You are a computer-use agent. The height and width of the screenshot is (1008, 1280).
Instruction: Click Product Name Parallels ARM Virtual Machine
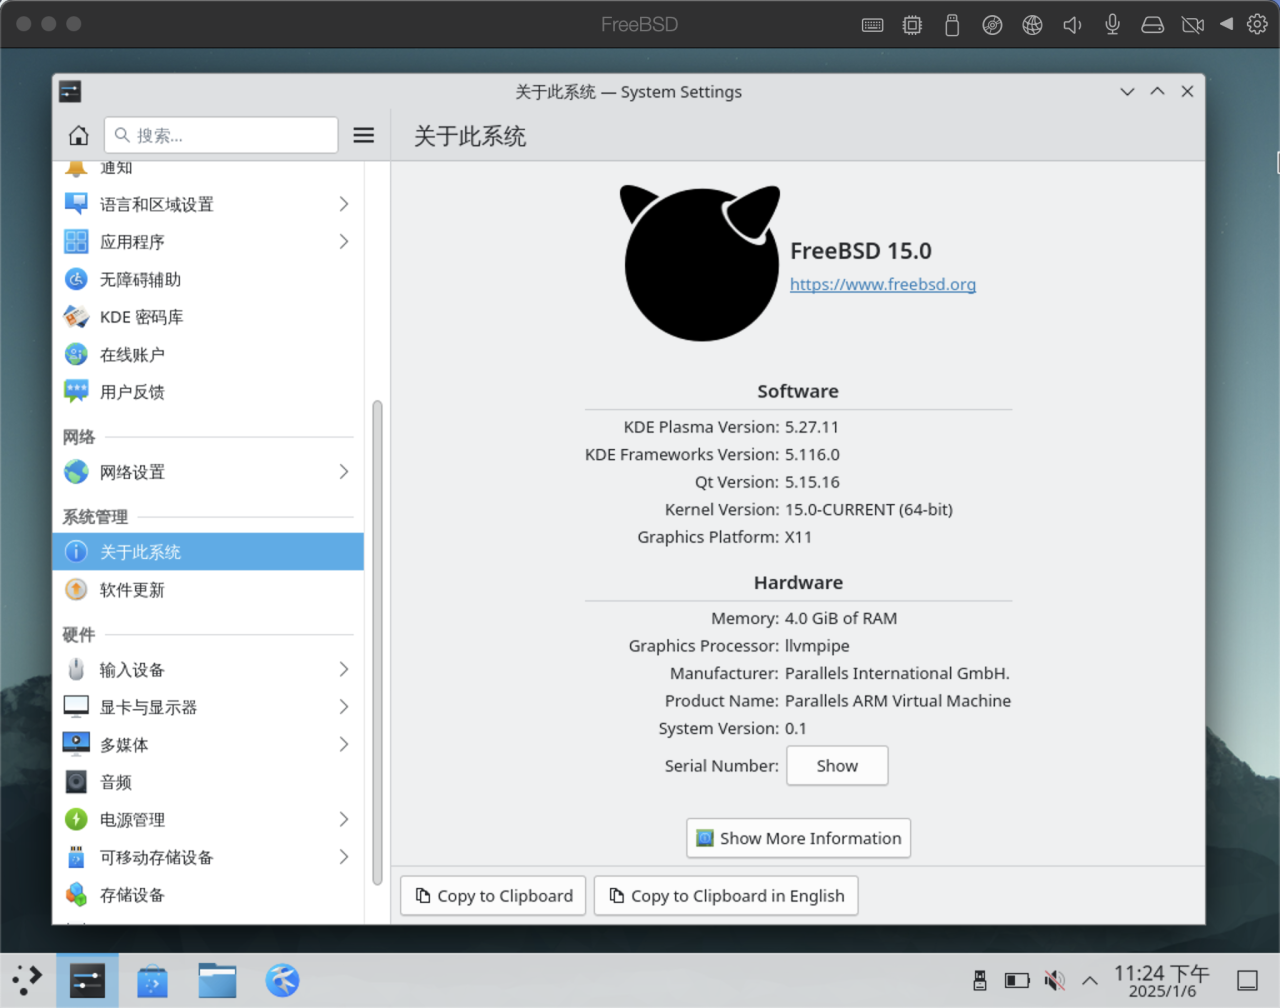pyautogui.click(x=898, y=701)
